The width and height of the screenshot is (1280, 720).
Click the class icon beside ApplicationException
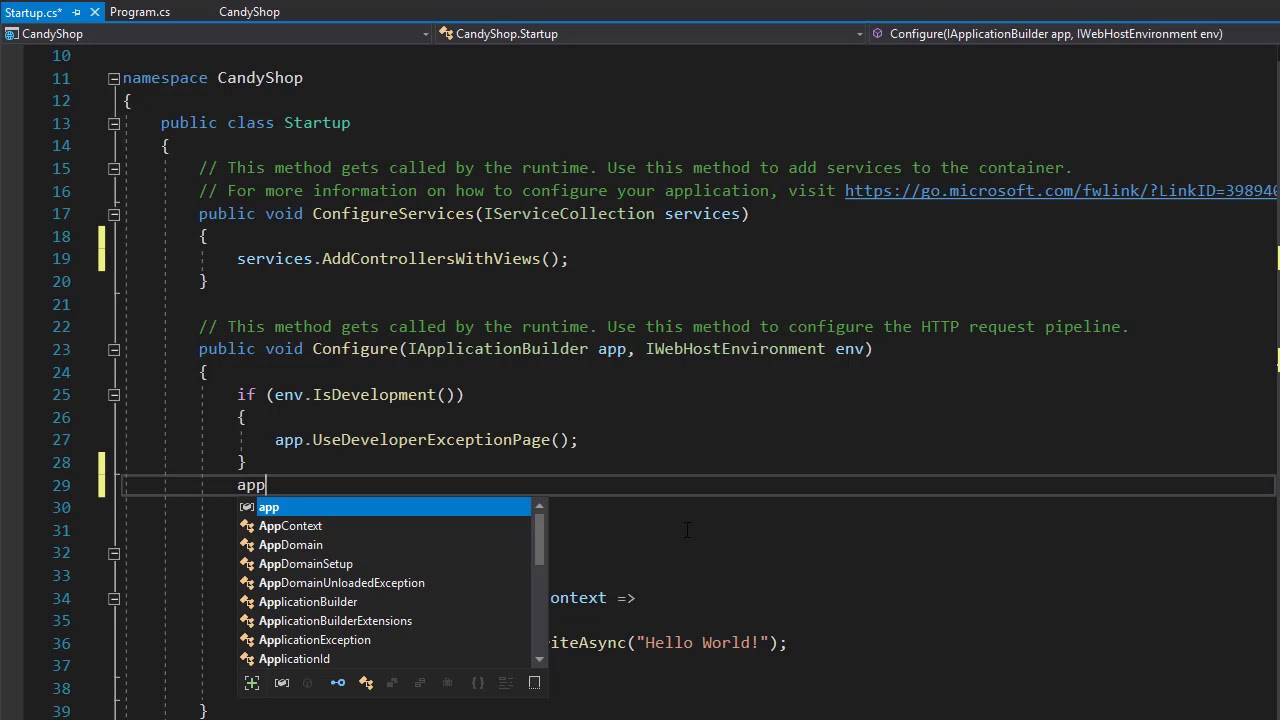247,640
